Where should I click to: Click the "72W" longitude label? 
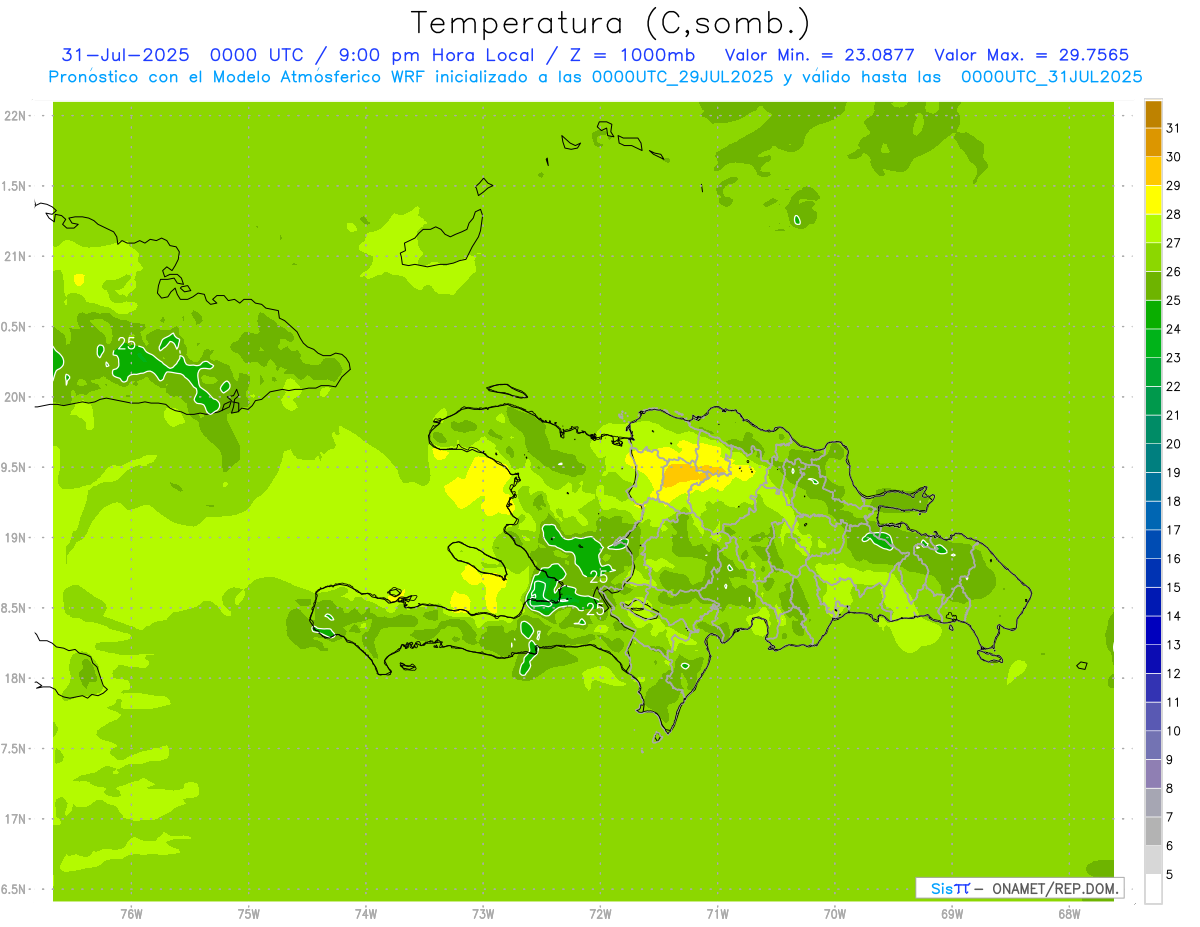click(x=600, y=914)
